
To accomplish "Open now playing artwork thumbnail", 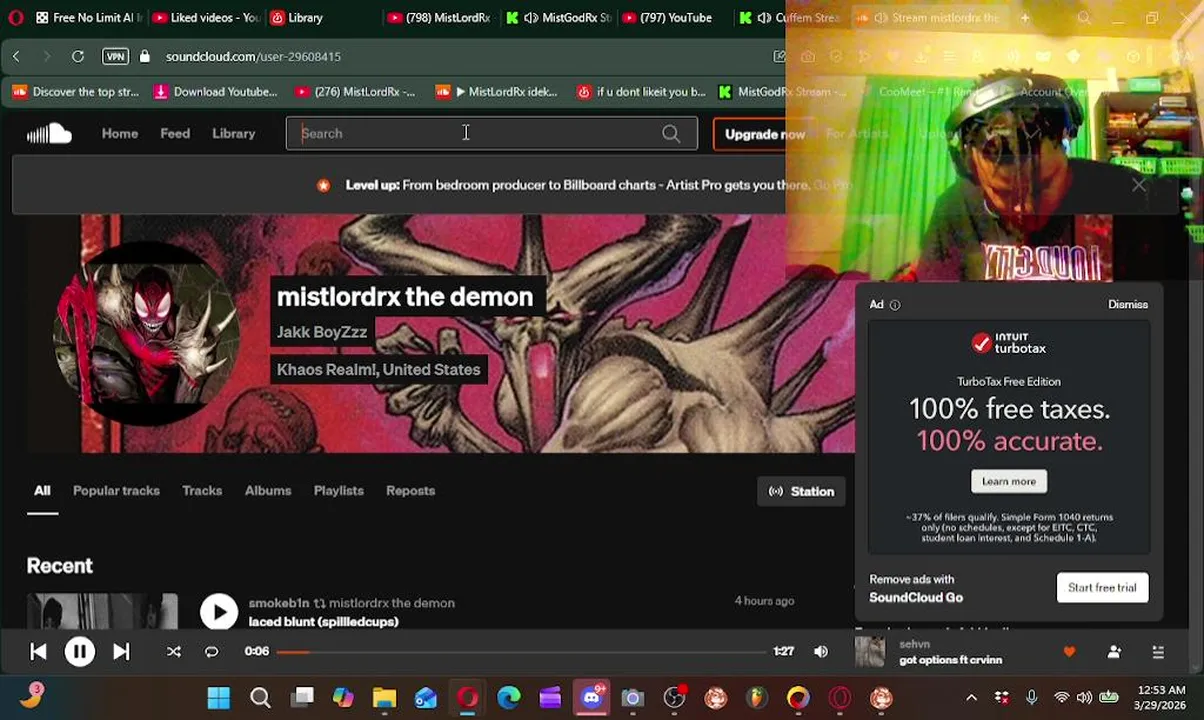I will pyautogui.click(x=870, y=652).
